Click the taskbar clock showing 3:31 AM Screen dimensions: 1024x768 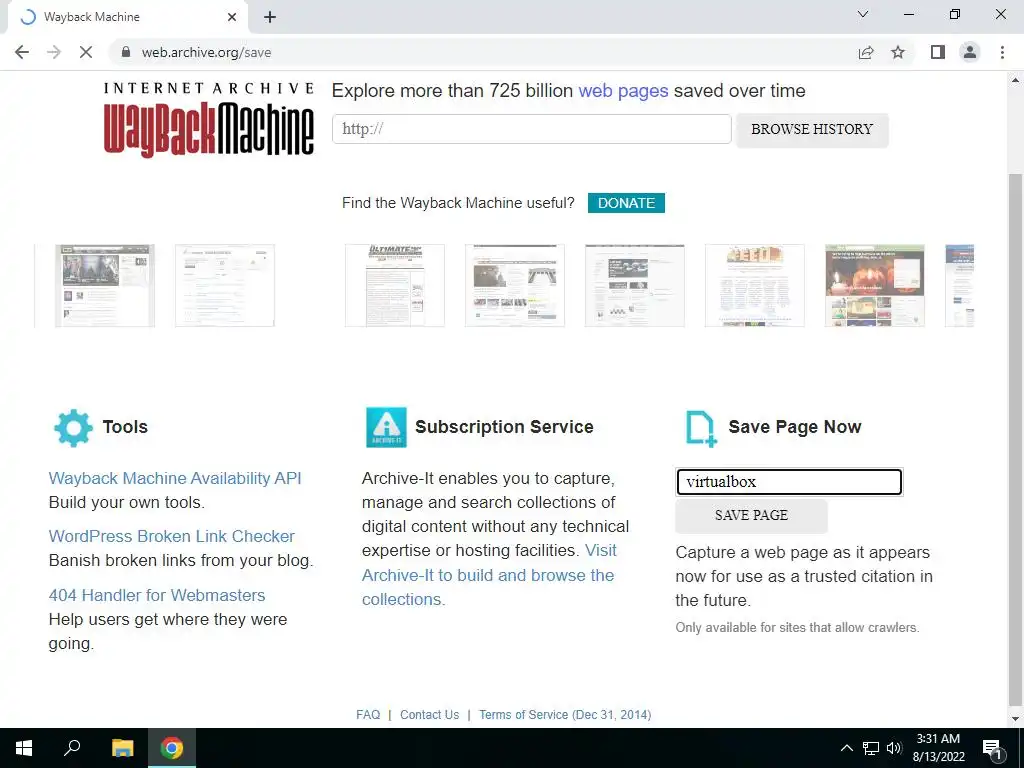[x=938, y=748]
